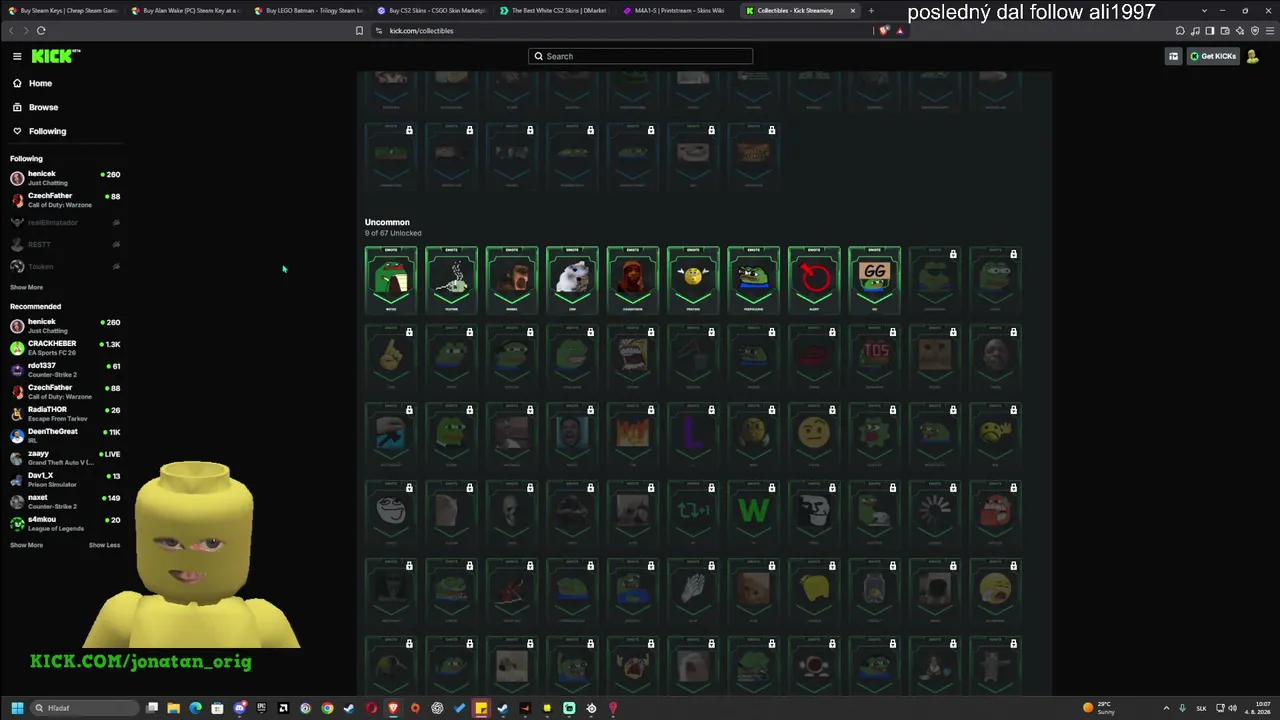Bookmark this page
The width and height of the screenshot is (1280, 720).
point(359,31)
